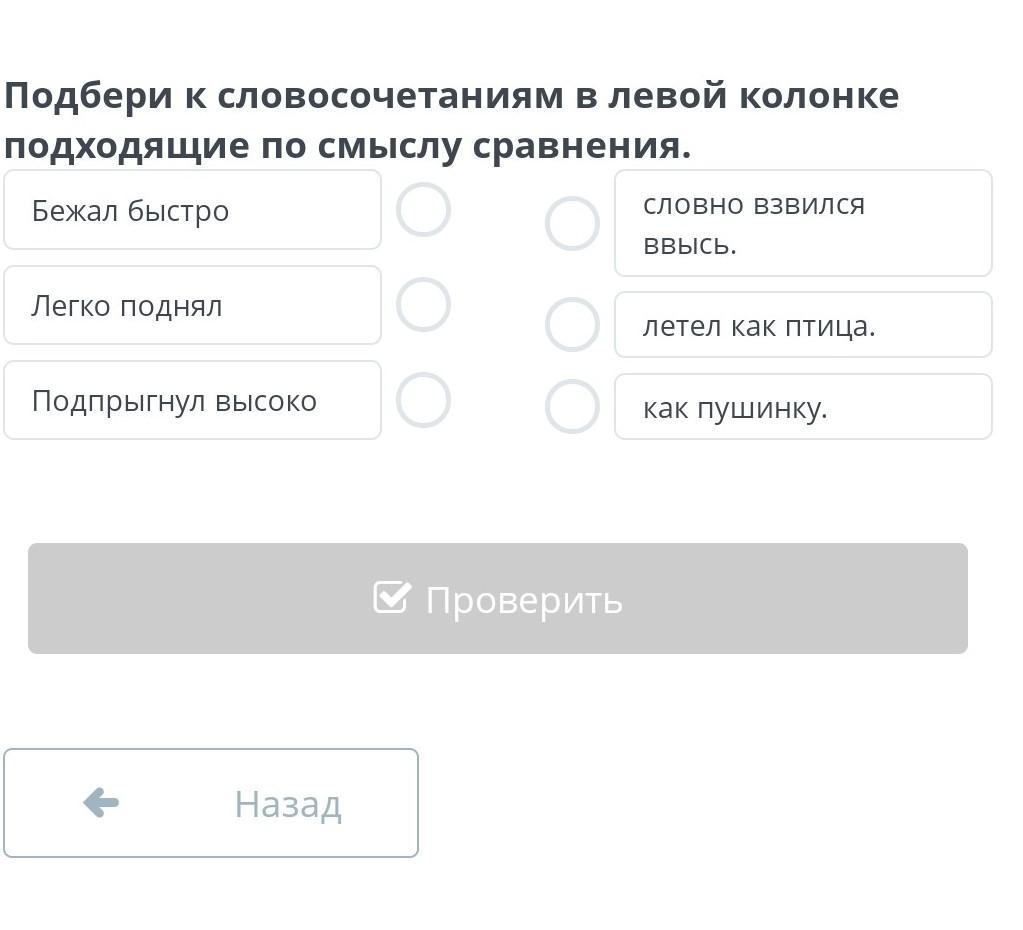Go back using the Назад label

(288, 804)
